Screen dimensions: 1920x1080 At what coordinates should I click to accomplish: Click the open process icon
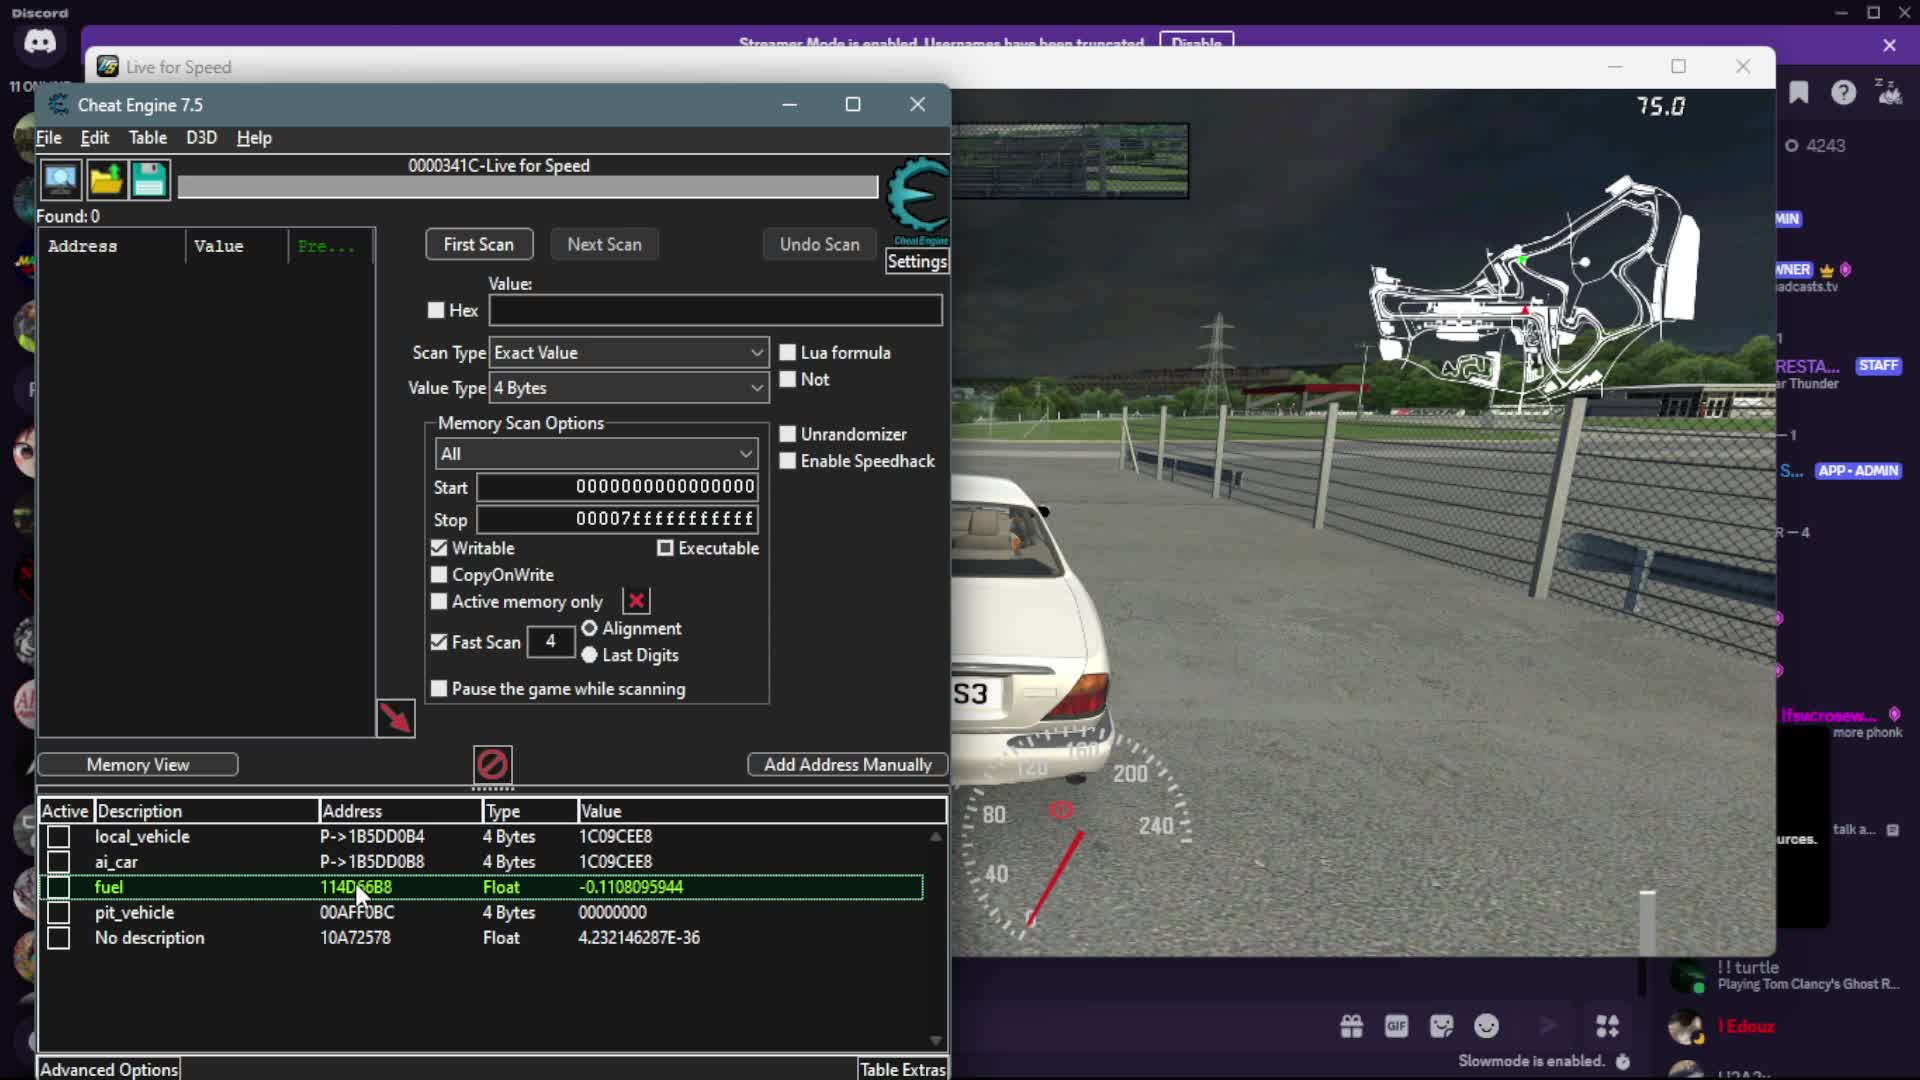pyautogui.click(x=61, y=180)
